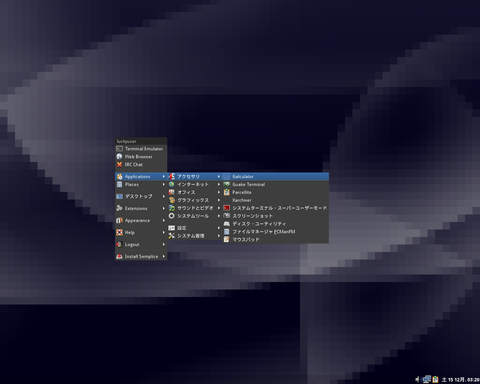Open the マウスパッド text editor

pyautogui.click(x=276, y=239)
